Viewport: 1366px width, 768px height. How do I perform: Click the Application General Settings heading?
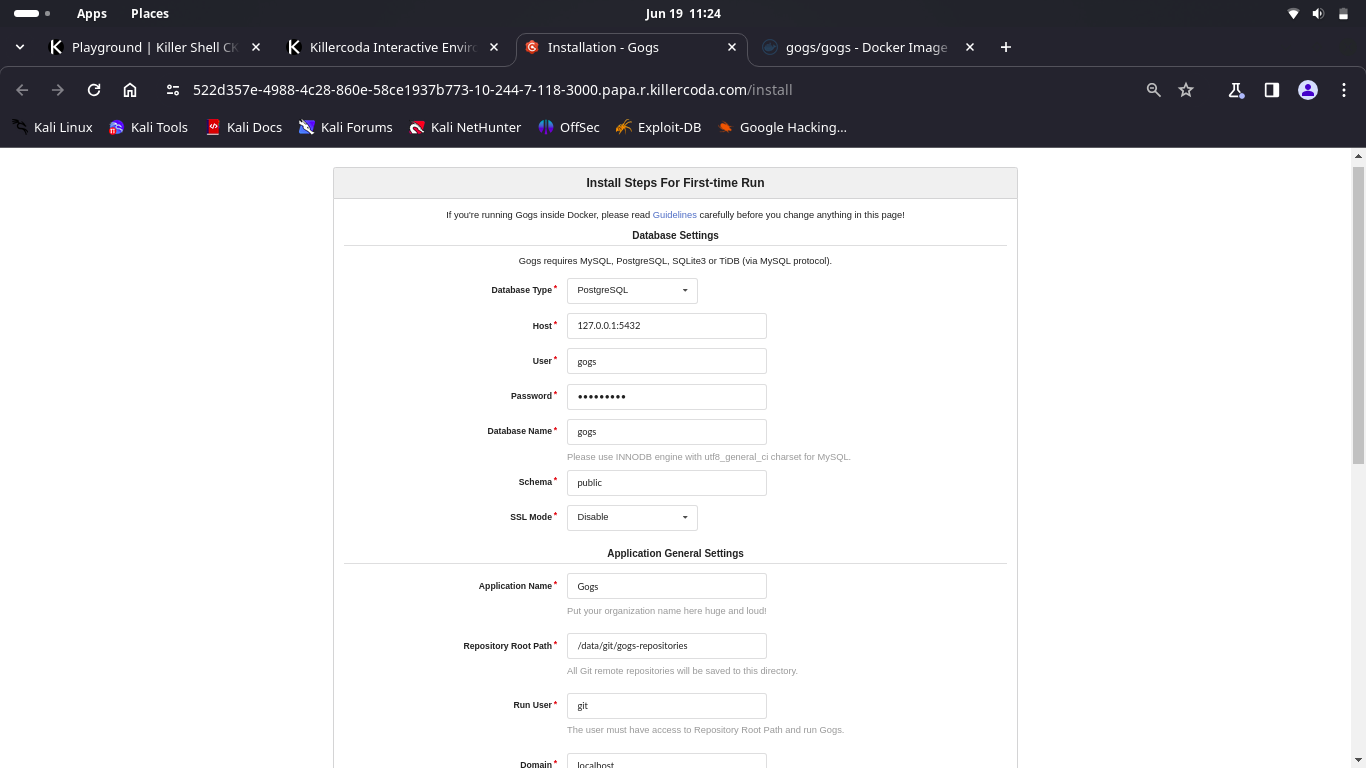[x=675, y=553]
